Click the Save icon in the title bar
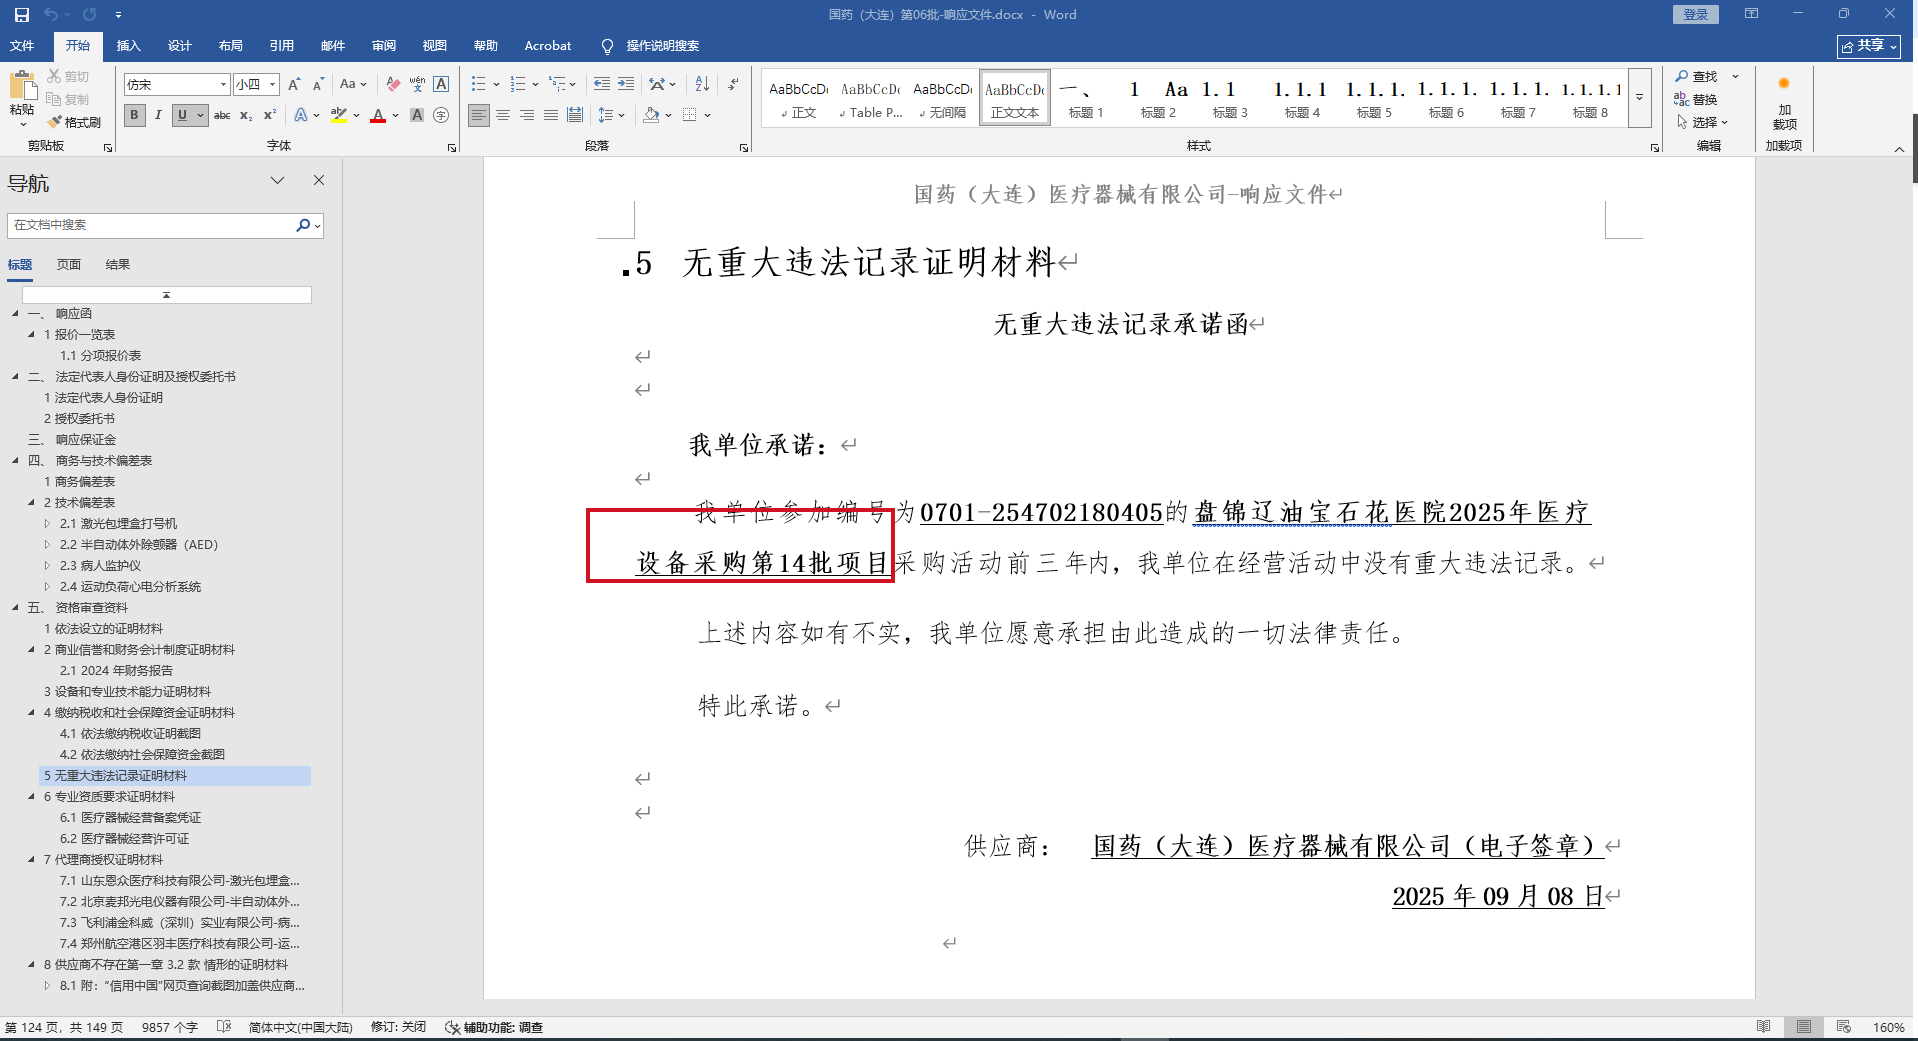 22,15
